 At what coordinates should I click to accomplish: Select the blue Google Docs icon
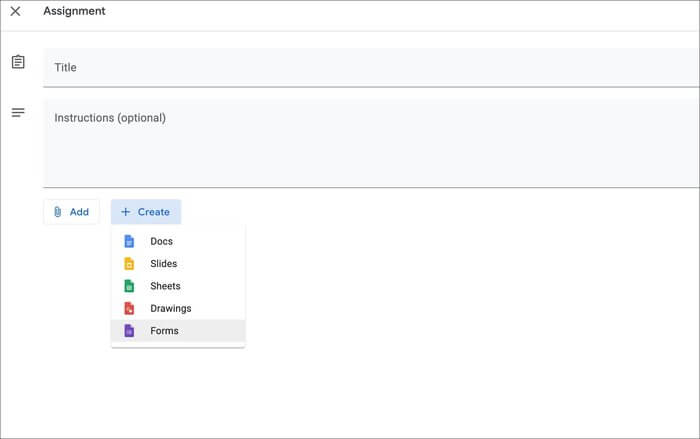pyautogui.click(x=128, y=241)
